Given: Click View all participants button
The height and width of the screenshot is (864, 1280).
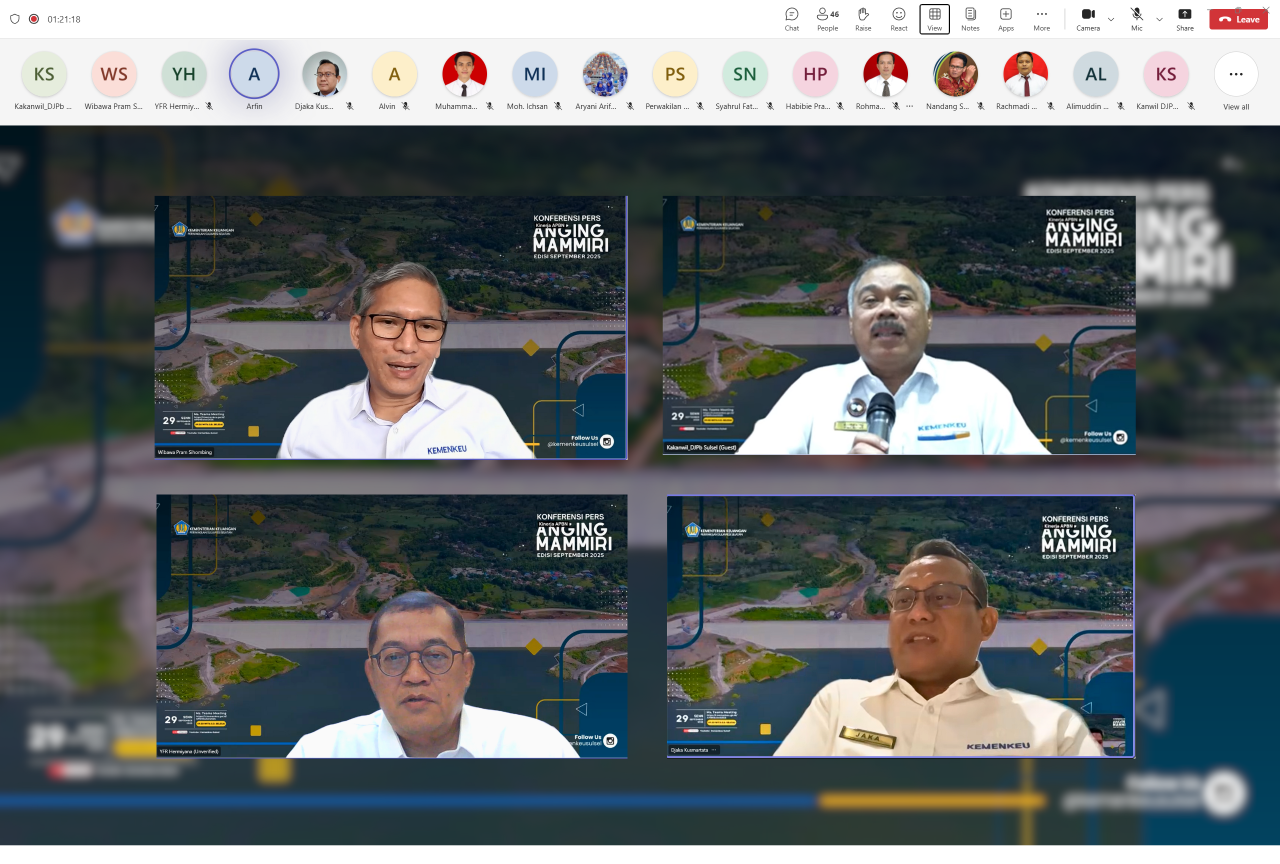Looking at the screenshot, I should [1236, 80].
